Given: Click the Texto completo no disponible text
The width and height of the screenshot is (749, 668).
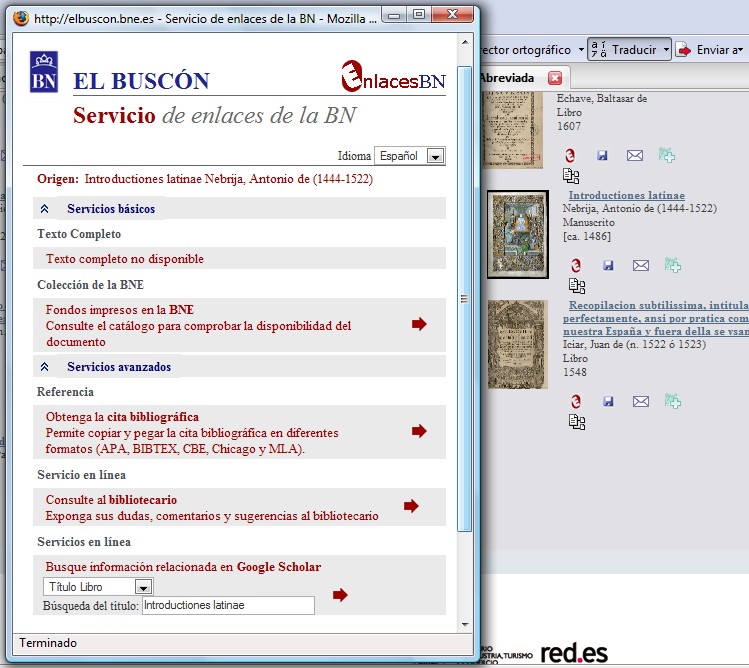Looking at the screenshot, I should 125,259.
